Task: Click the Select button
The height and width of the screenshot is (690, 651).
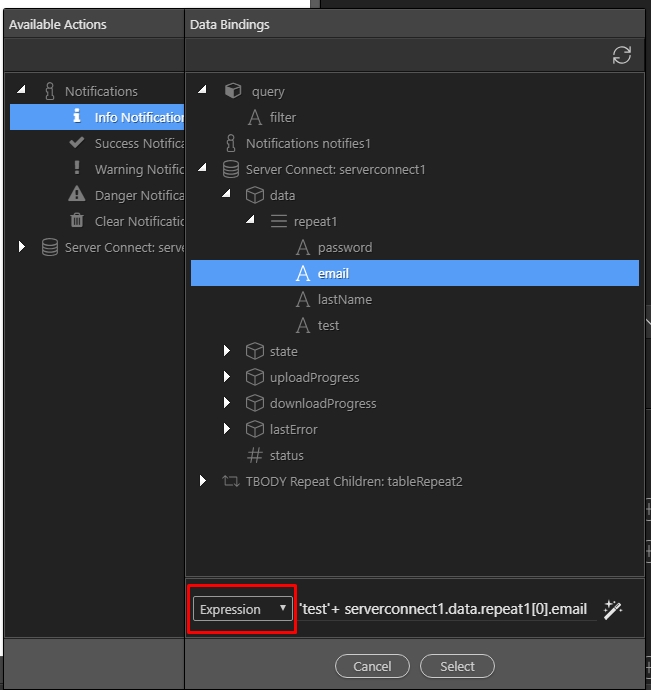Action: pyautogui.click(x=457, y=666)
